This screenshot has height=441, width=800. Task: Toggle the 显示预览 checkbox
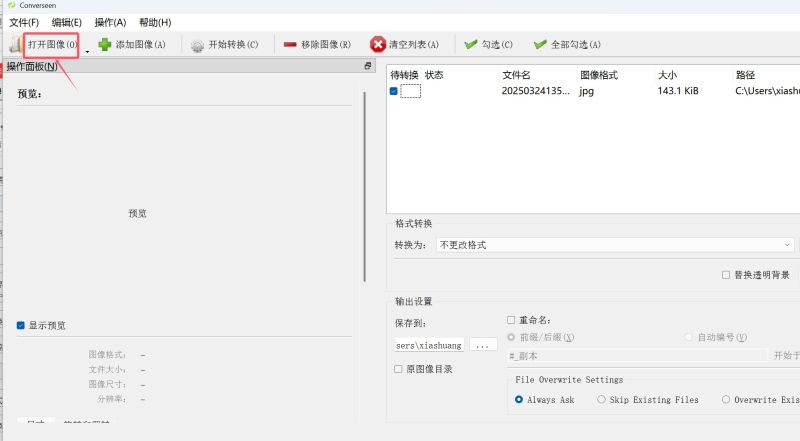pos(21,326)
